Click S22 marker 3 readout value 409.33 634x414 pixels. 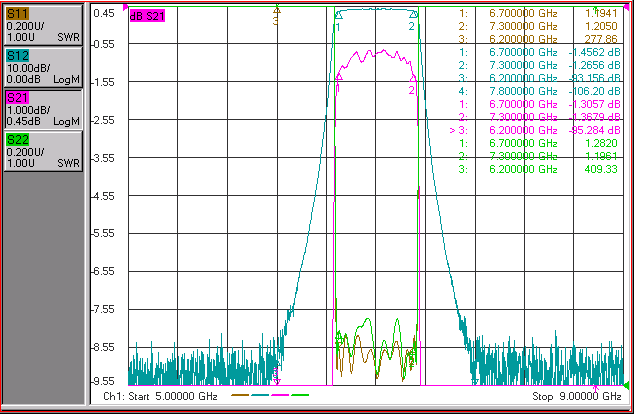coord(601,169)
